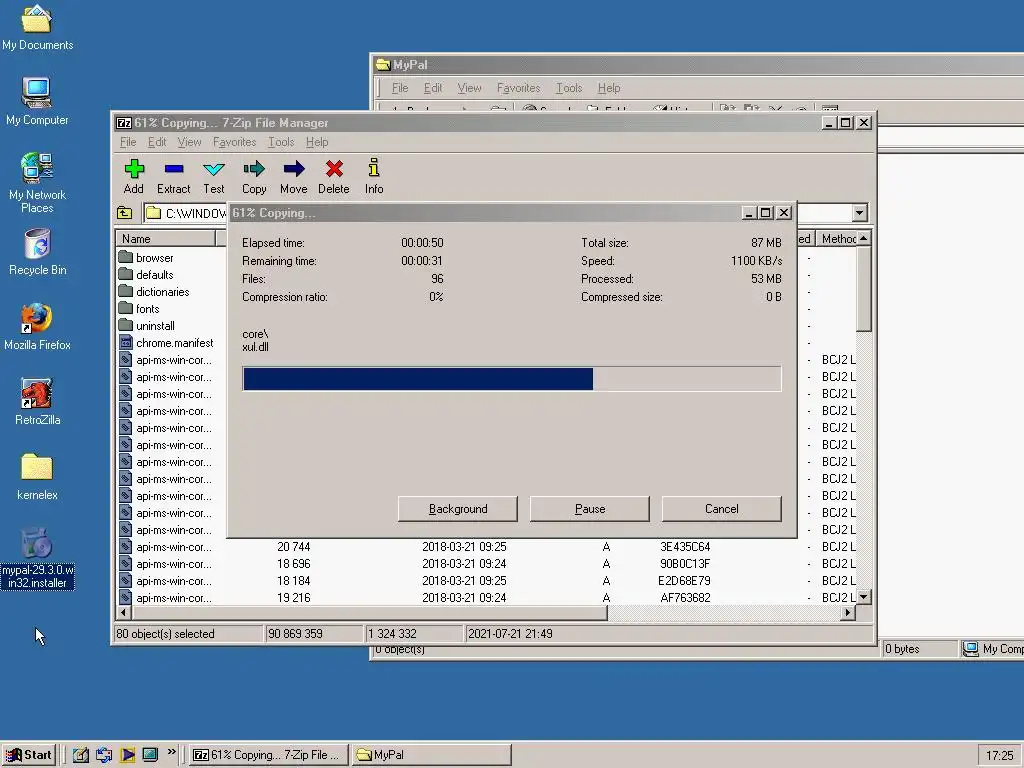Click the Background button
This screenshot has height=768, width=1024.
click(x=458, y=509)
